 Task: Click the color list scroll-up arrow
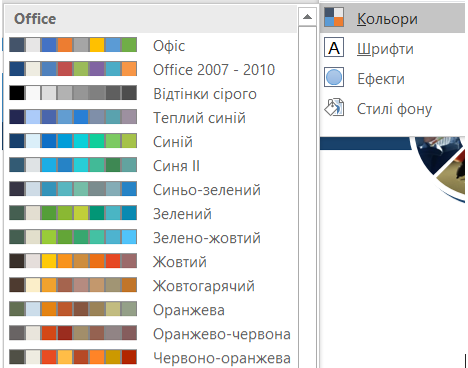tap(307, 17)
